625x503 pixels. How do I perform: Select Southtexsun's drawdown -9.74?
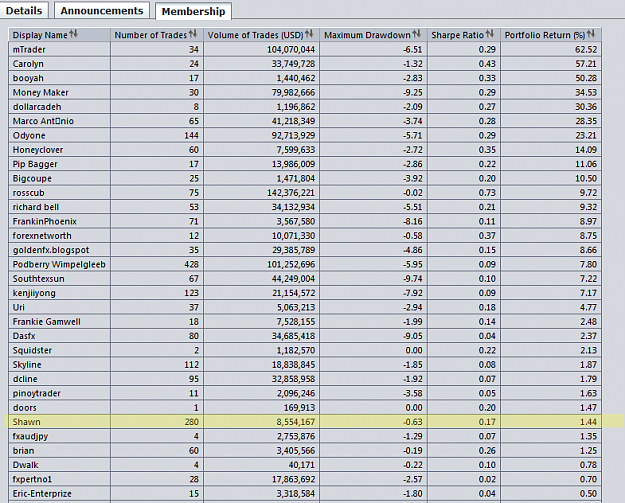pyautogui.click(x=413, y=279)
